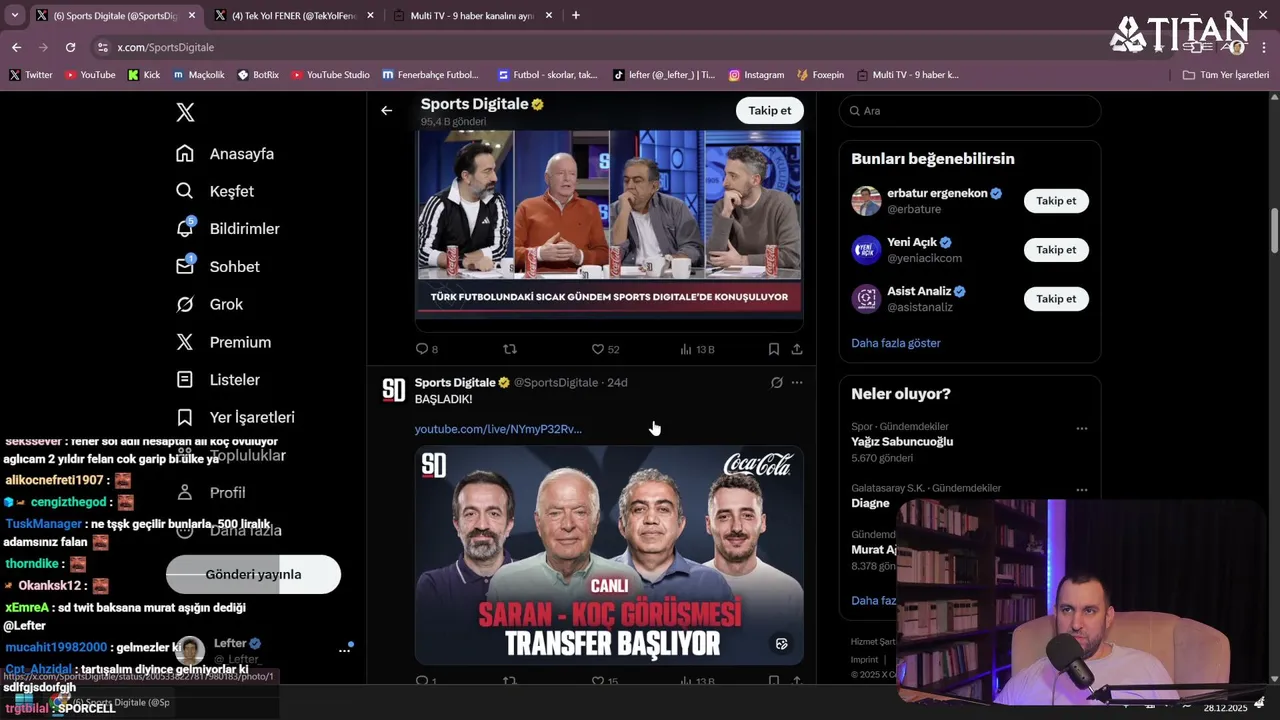This screenshot has height=720, width=1280.
Task: Switch to Tek Yol FENER browser tab
Action: coord(292,15)
